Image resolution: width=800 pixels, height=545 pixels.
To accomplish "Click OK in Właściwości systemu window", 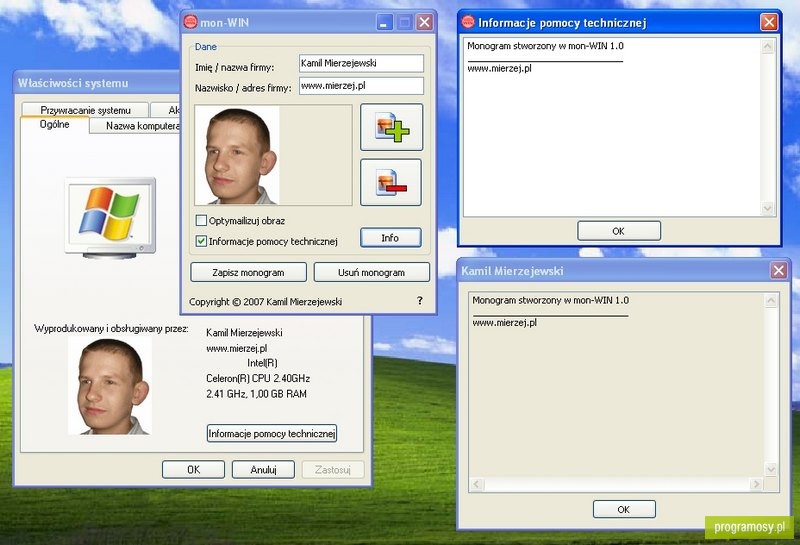I will pos(193,469).
